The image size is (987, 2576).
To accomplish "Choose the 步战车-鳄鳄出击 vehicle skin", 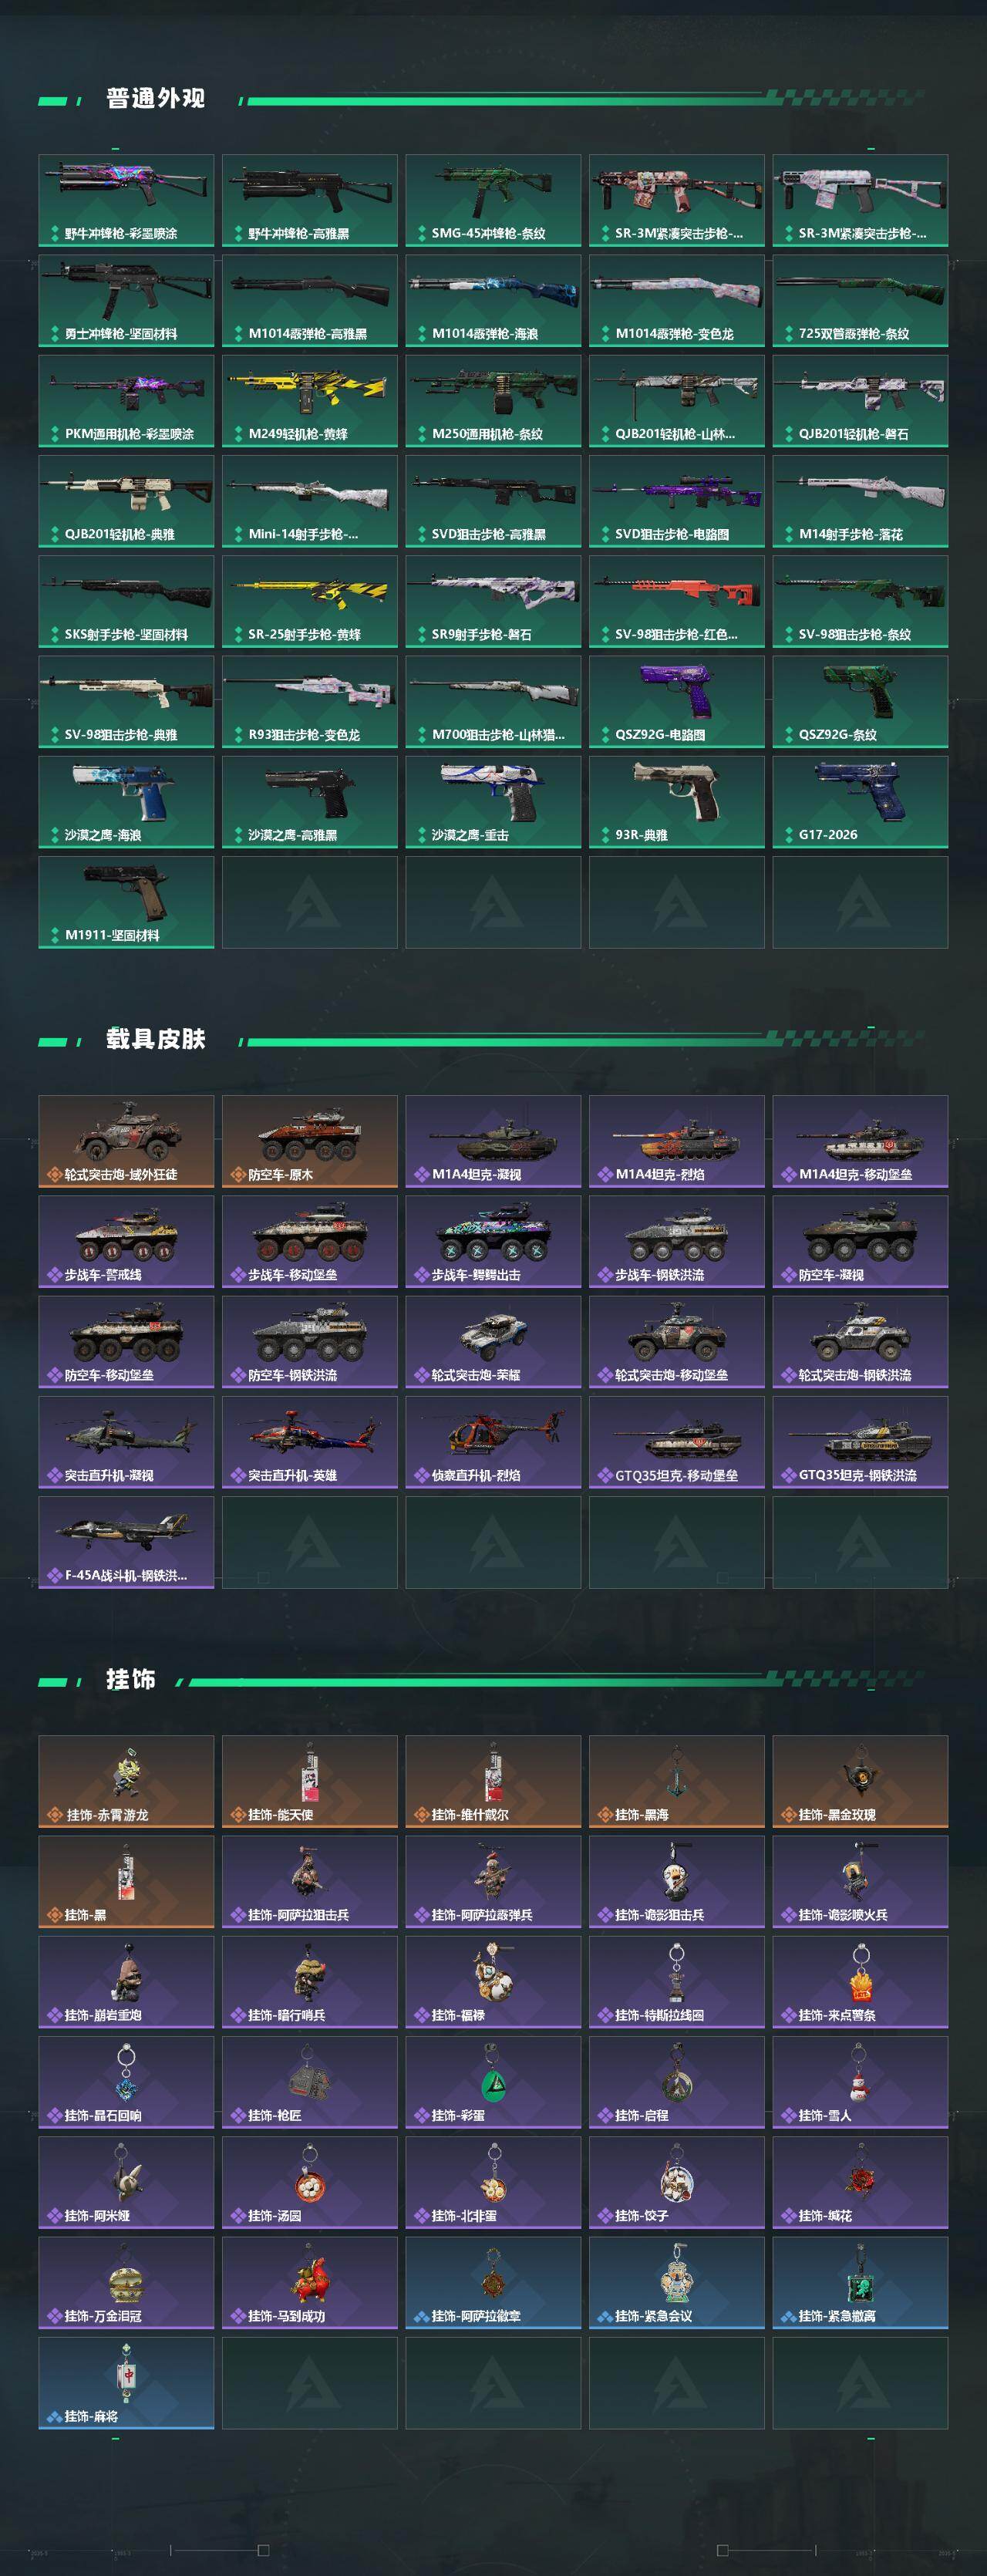I will point(493,1242).
